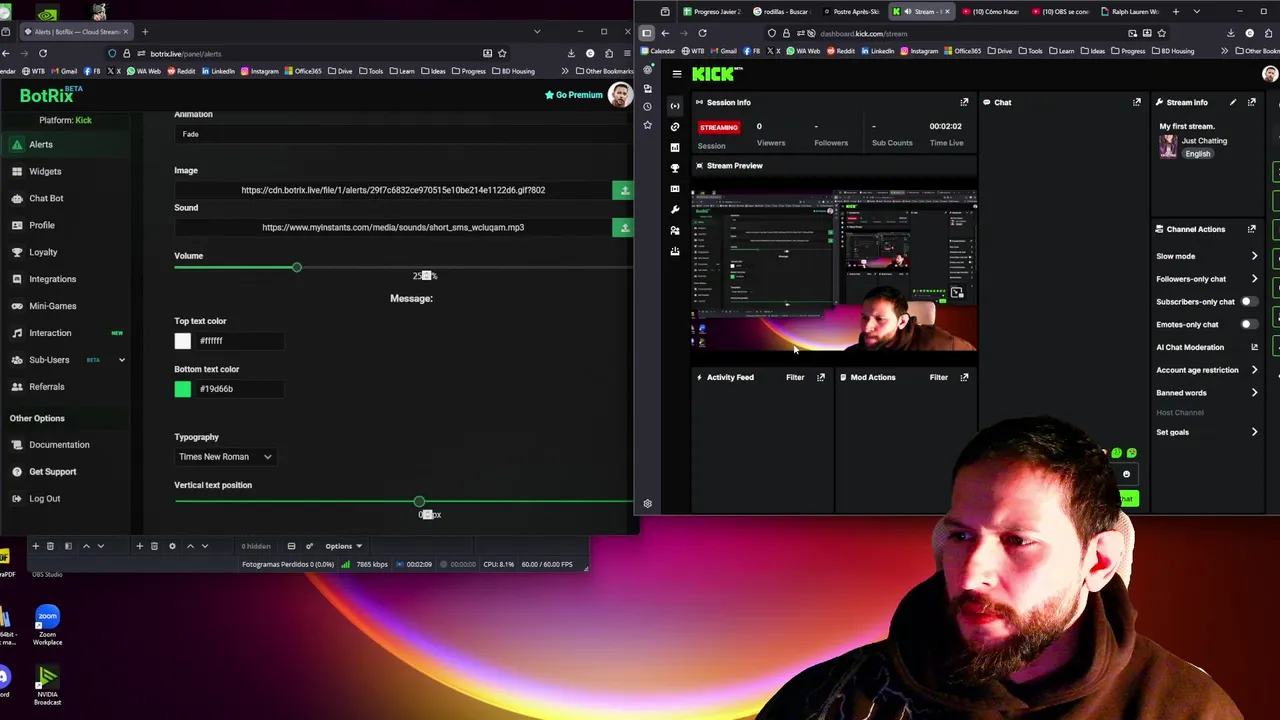Switch to the Cómo Hacer YouTube tab
Screen dimensions: 1280x720
point(991,12)
